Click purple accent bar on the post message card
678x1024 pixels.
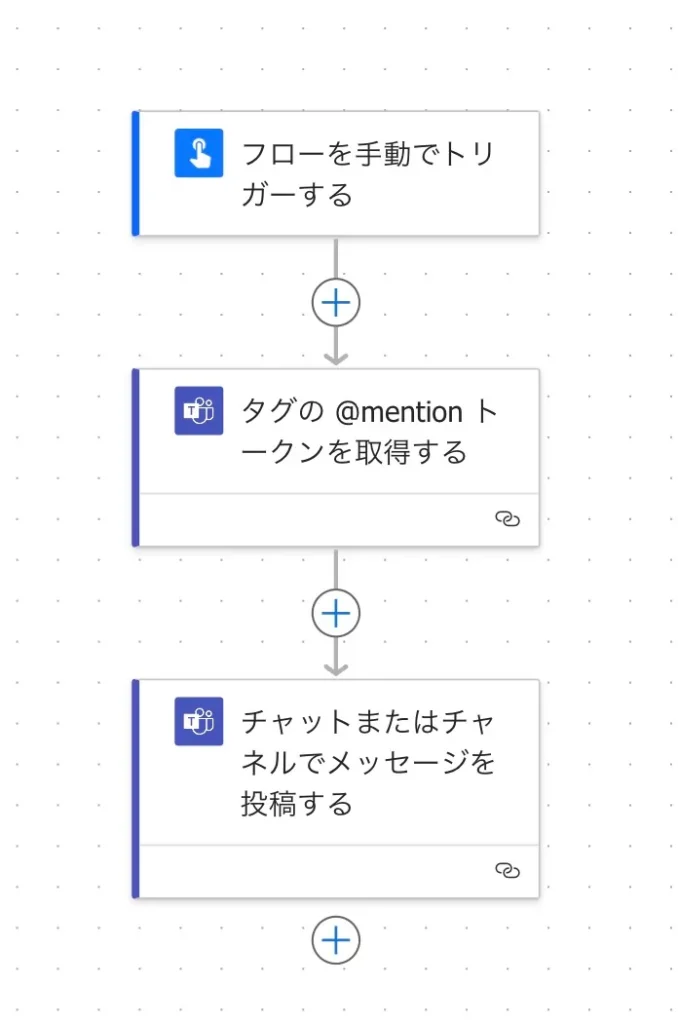(135, 788)
